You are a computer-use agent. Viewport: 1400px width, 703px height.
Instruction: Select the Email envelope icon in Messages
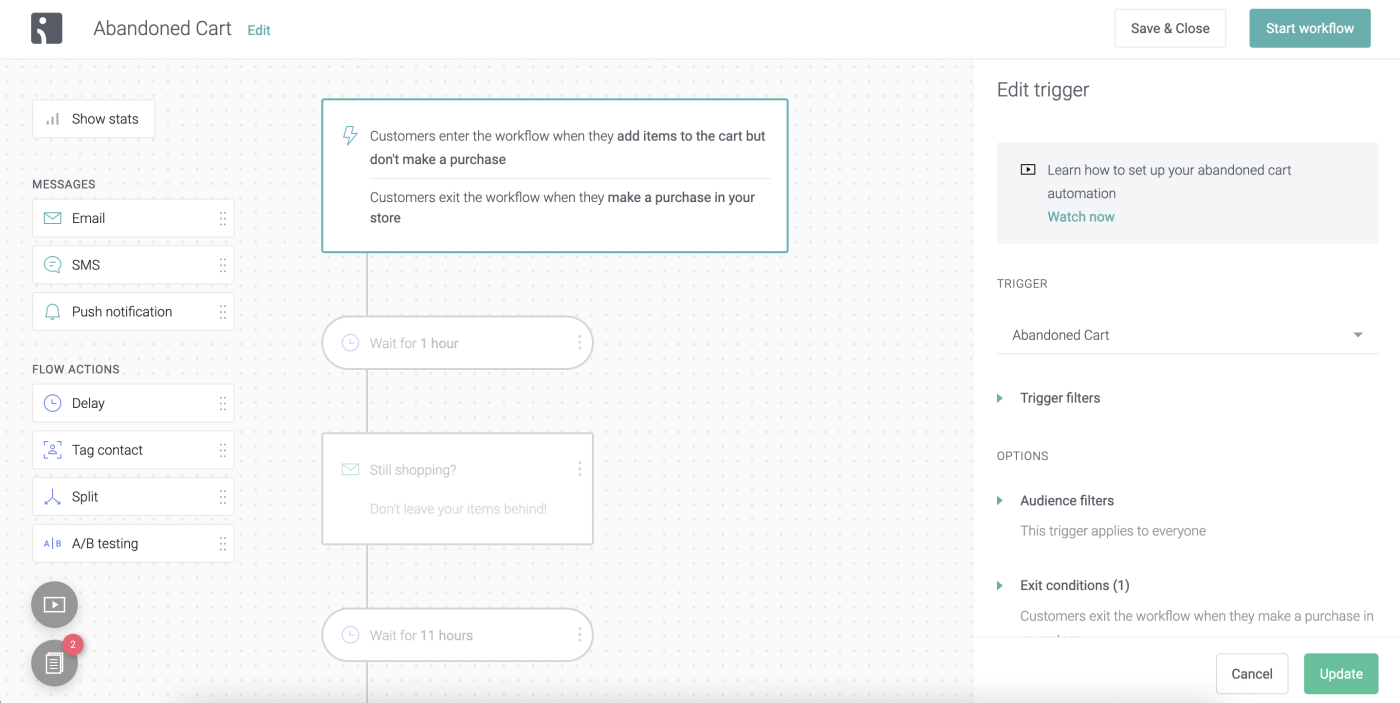tap(53, 218)
